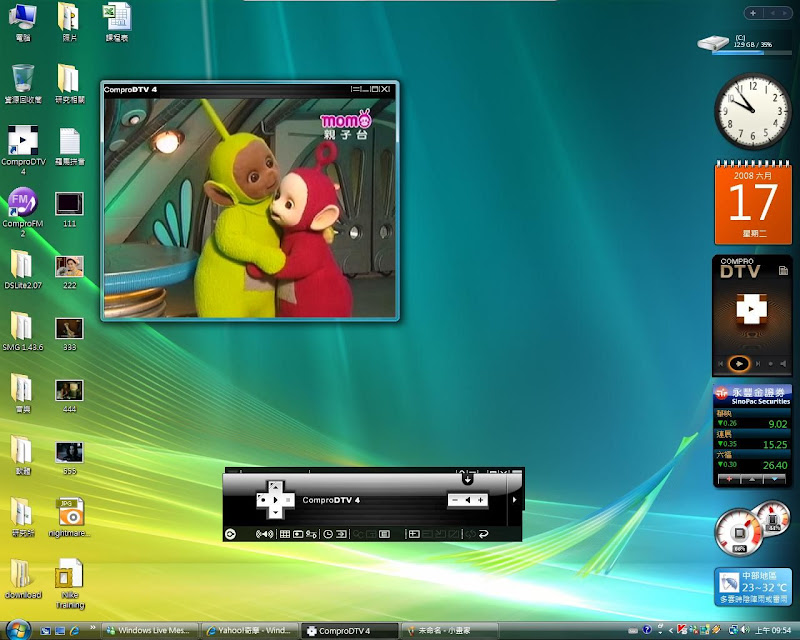Click the volume icon in system tray
Viewport: 800px width, 640px height.
tap(745, 630)
